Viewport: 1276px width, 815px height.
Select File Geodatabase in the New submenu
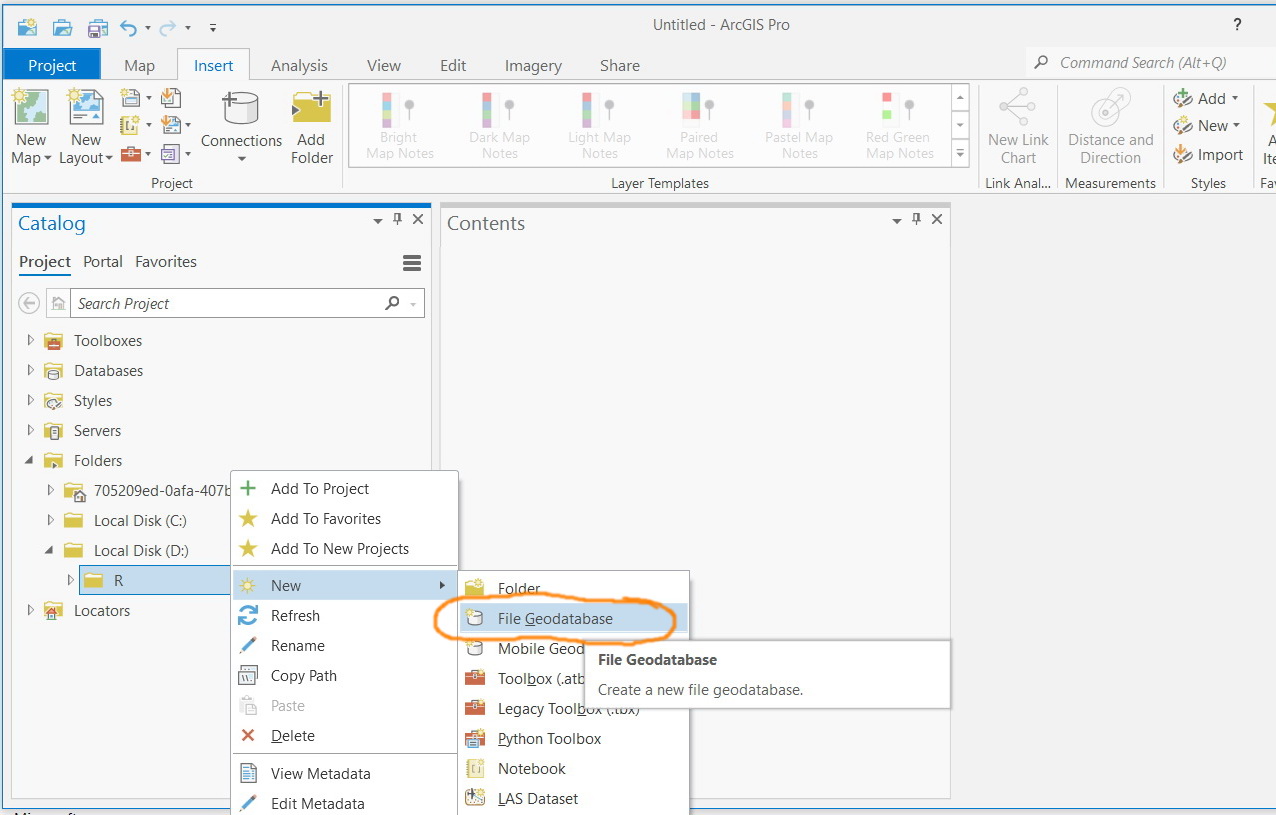[574, 618]
